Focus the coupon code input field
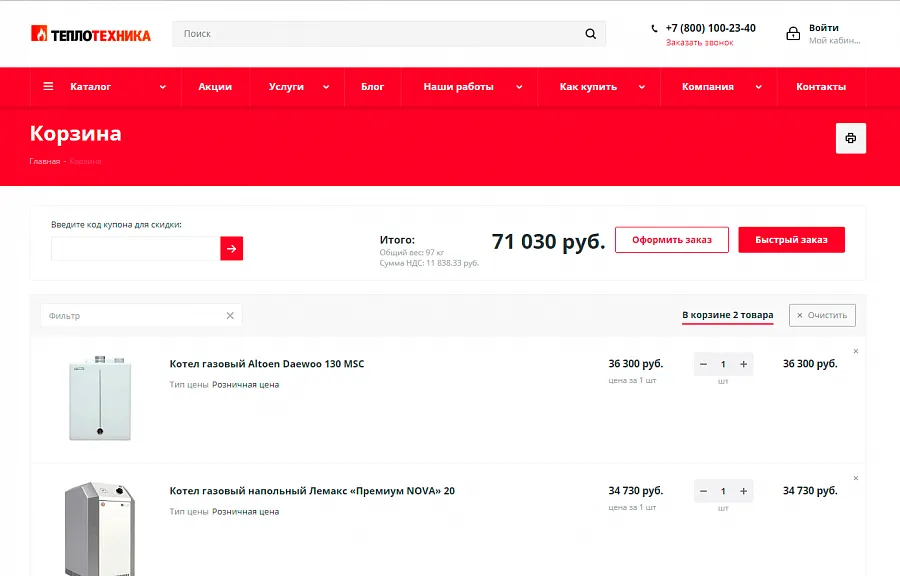Screen dimensions: 900x576 point(135,248)
